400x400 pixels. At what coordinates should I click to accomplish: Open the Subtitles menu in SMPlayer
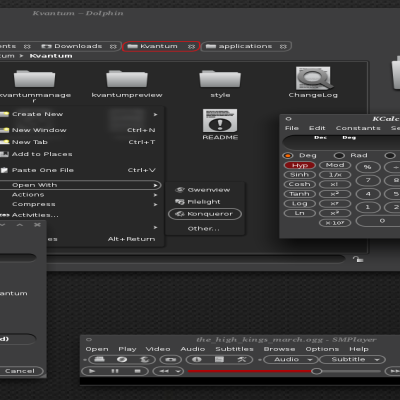pyautogui.click(x=234, y=349)
